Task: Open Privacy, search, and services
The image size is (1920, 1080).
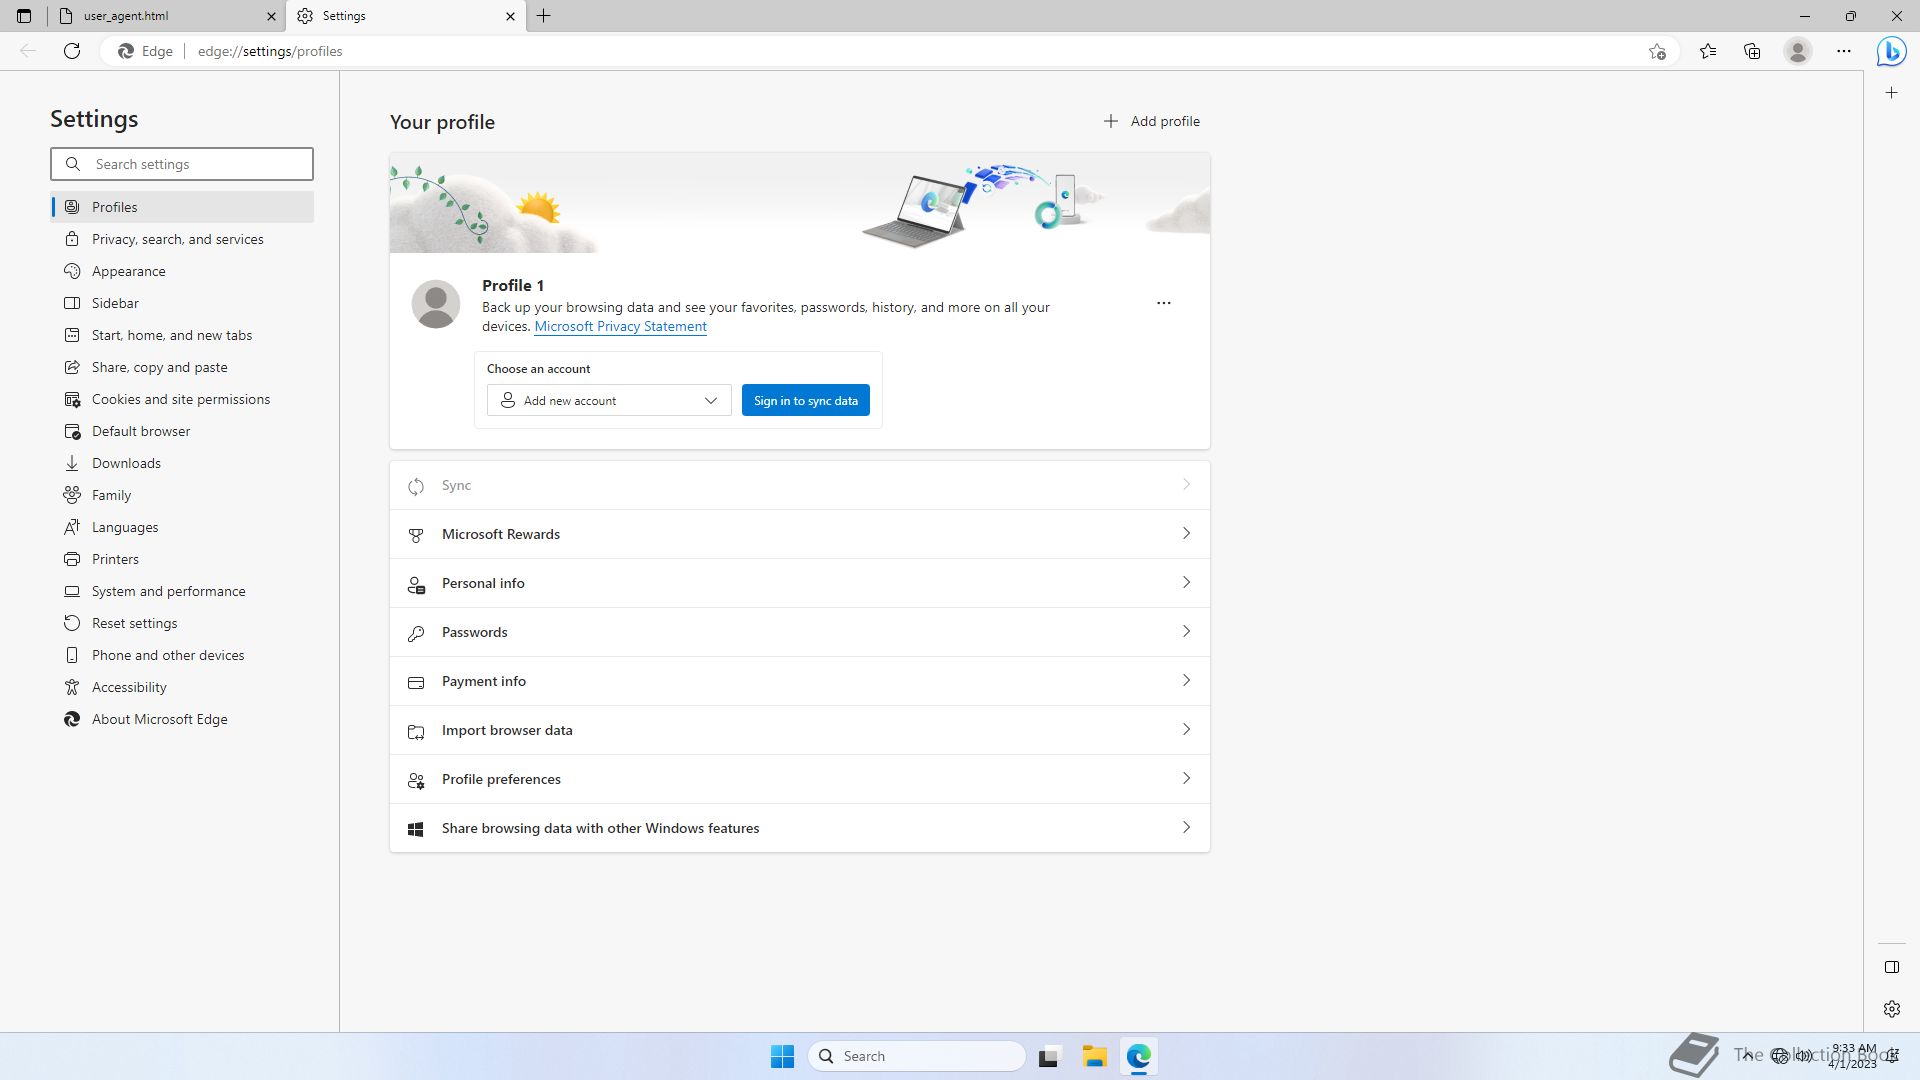Action: pos(182,239)
